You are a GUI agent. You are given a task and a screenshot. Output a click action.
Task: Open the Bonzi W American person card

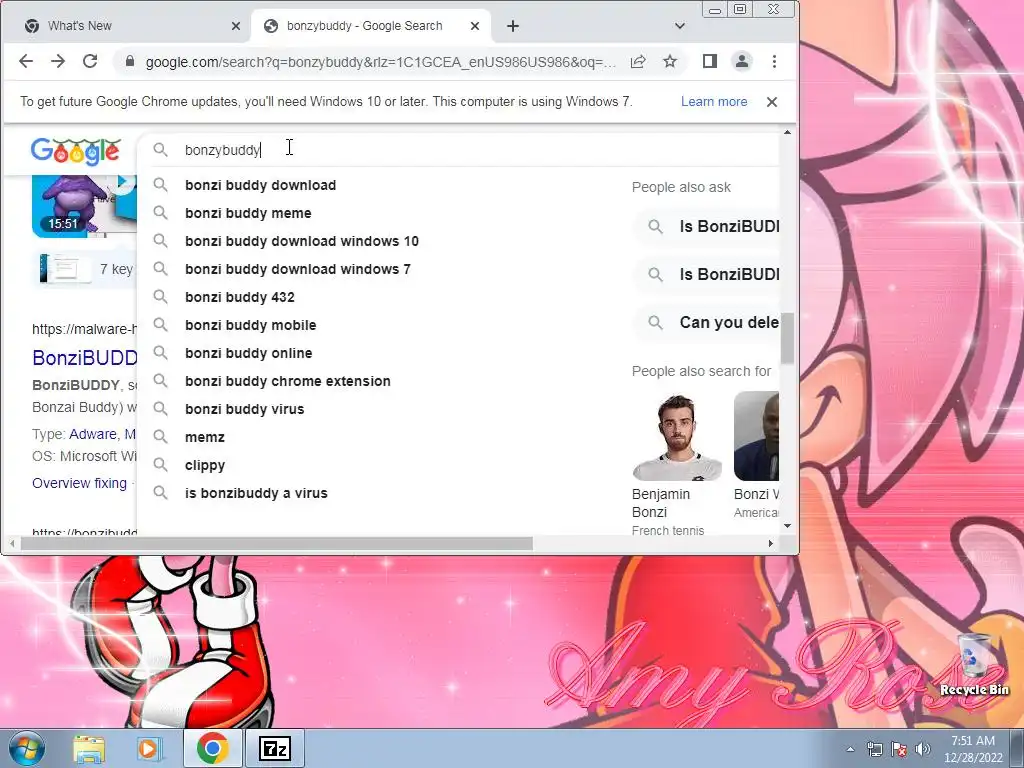pyautogui.click(x=756, y=456)
